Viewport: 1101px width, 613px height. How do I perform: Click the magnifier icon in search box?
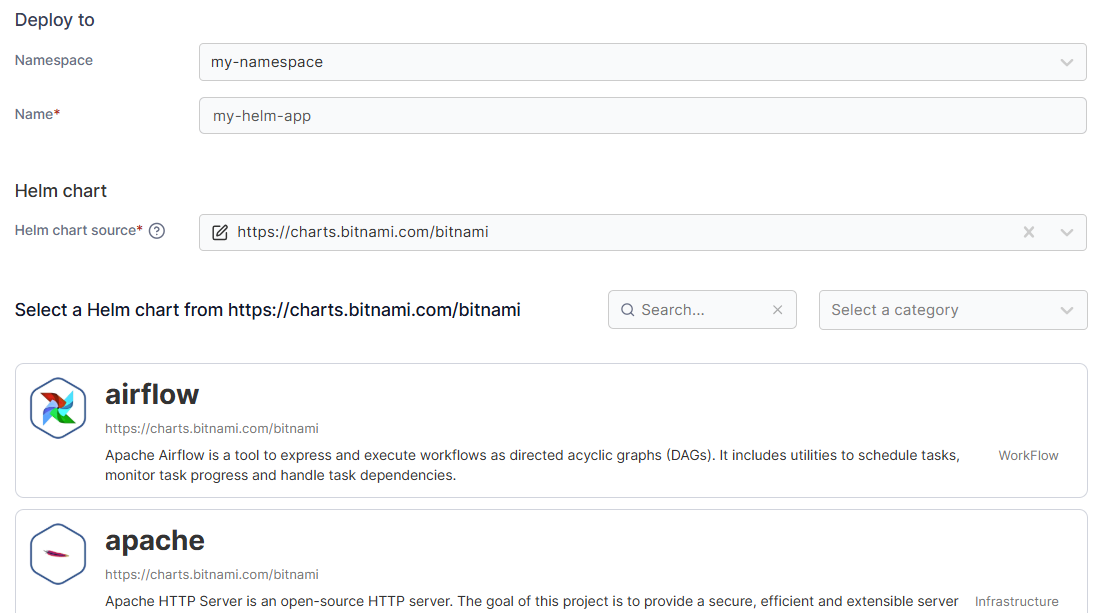(628, 310)
